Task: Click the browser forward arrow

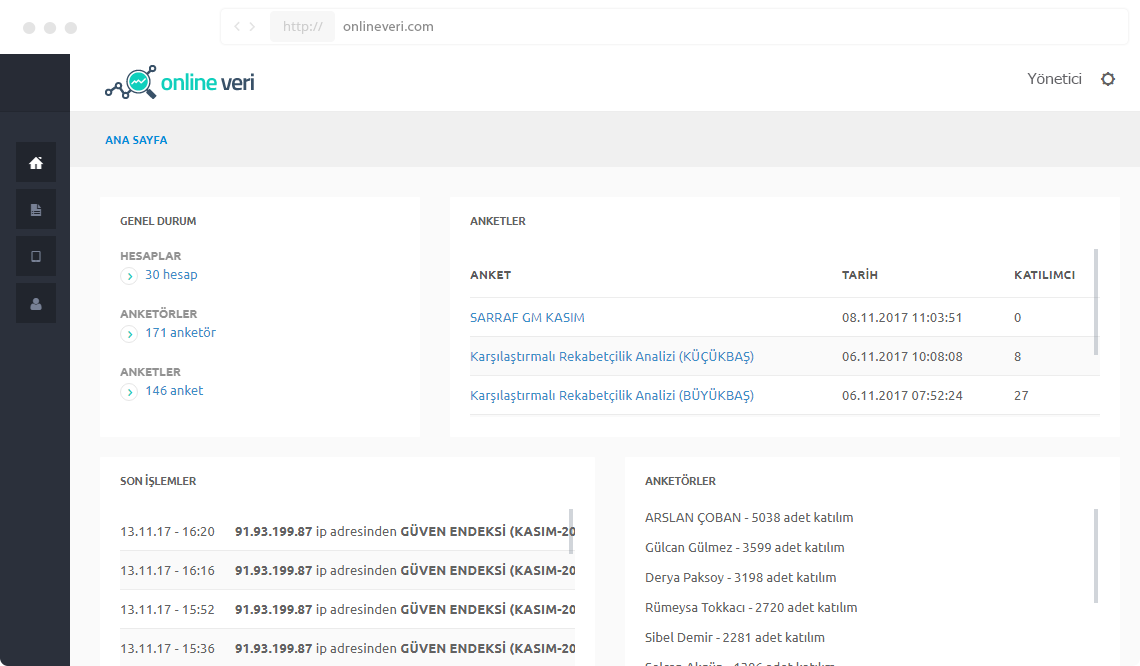Action: pyautogui.click(x=253, y=27)
